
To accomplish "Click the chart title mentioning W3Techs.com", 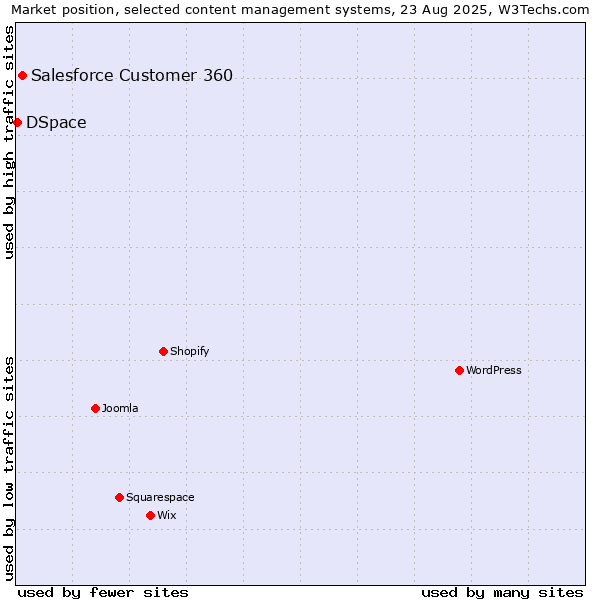I will tap(300, 10).
